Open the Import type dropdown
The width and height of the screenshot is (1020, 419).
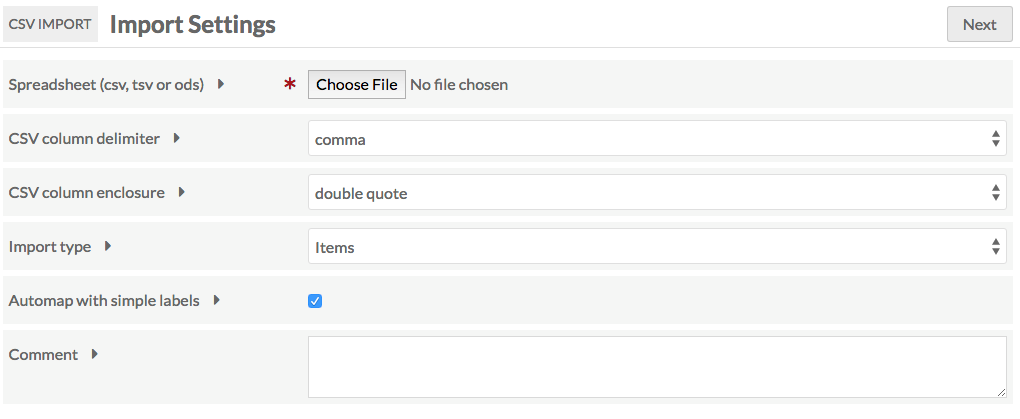[657, 246]
